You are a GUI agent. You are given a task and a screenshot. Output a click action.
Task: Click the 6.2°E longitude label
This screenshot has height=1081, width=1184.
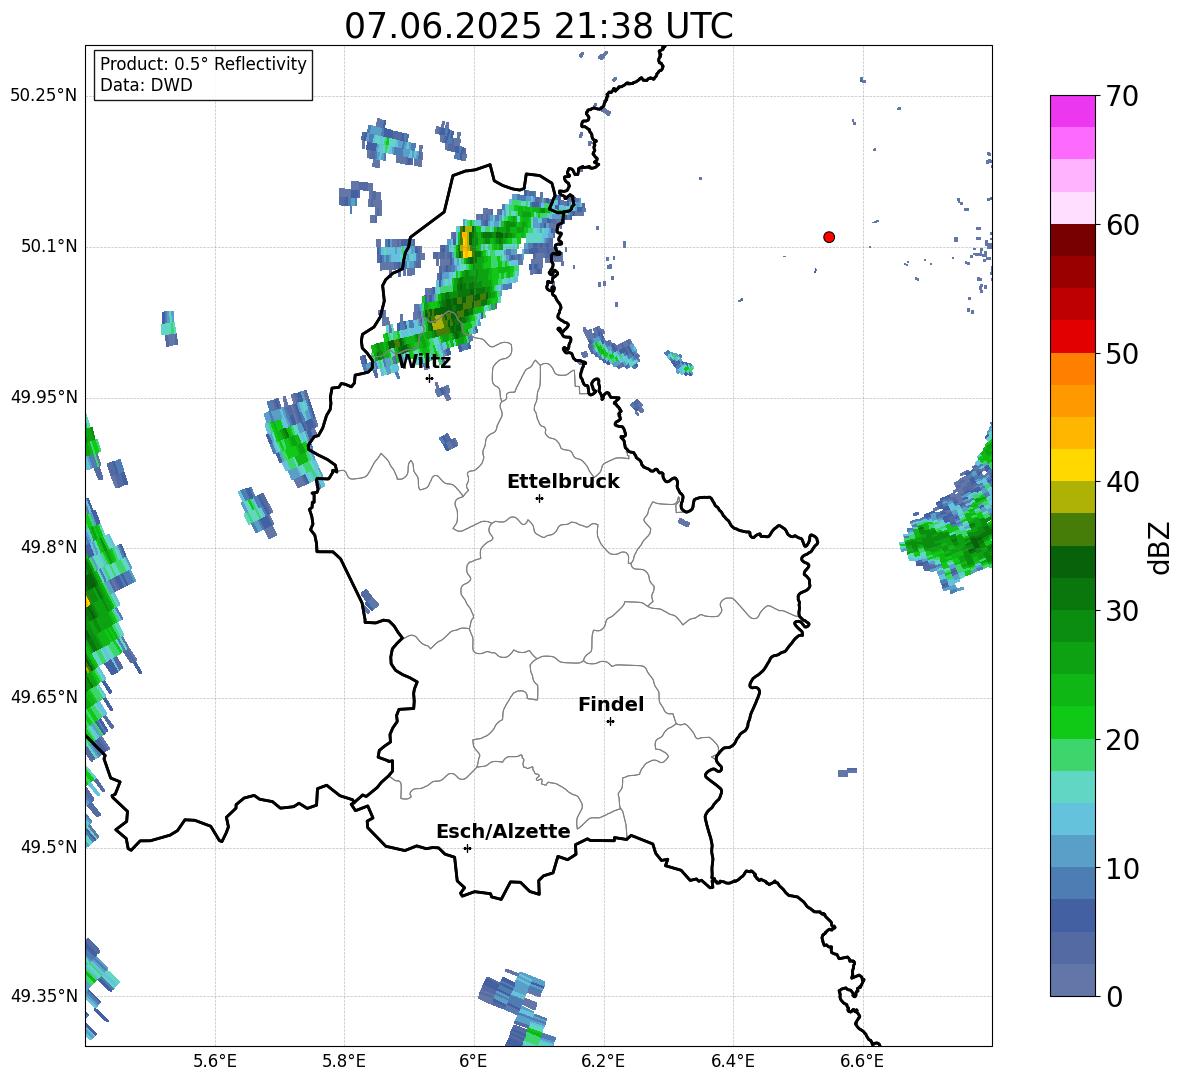pos(603,1061)
